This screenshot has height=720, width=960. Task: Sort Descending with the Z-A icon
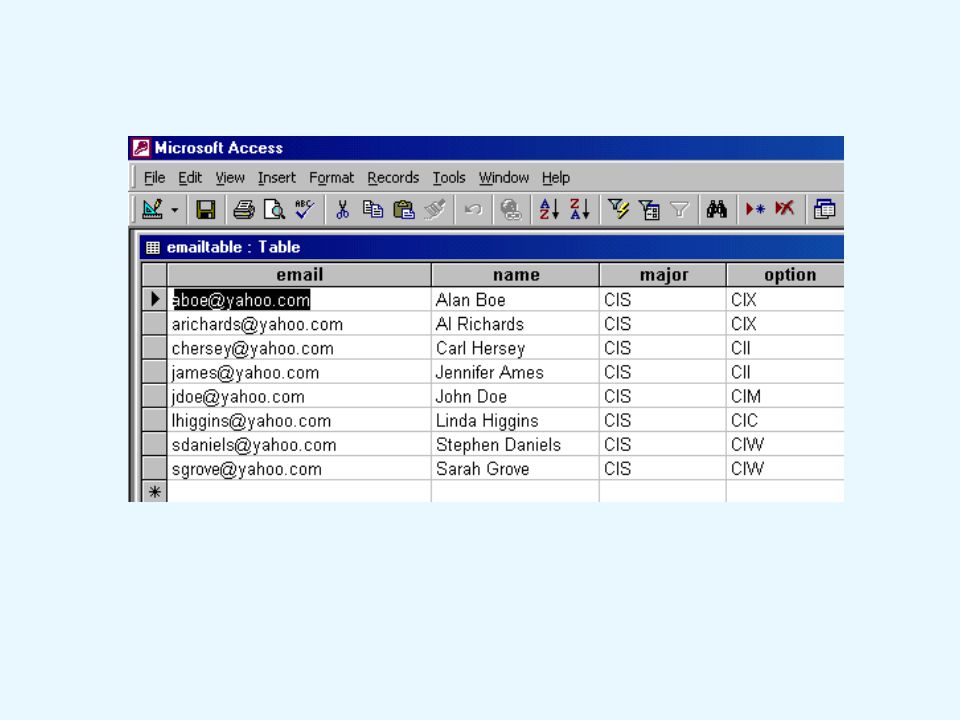pos(580,210)
